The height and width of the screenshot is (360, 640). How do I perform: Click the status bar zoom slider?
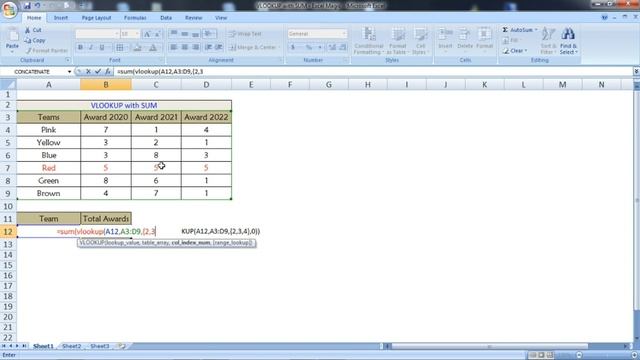tap(606, 355)
